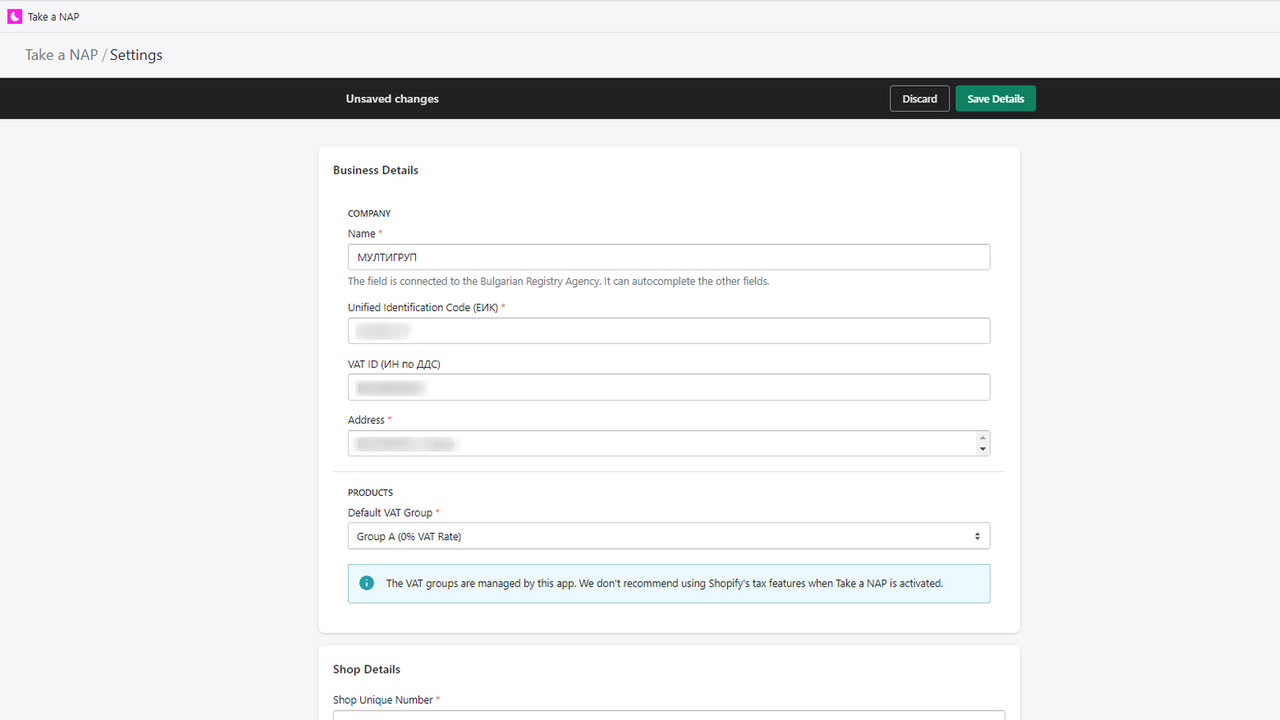
Task: Click Settings in the breadcrumb
Action: tap(136, 55)
